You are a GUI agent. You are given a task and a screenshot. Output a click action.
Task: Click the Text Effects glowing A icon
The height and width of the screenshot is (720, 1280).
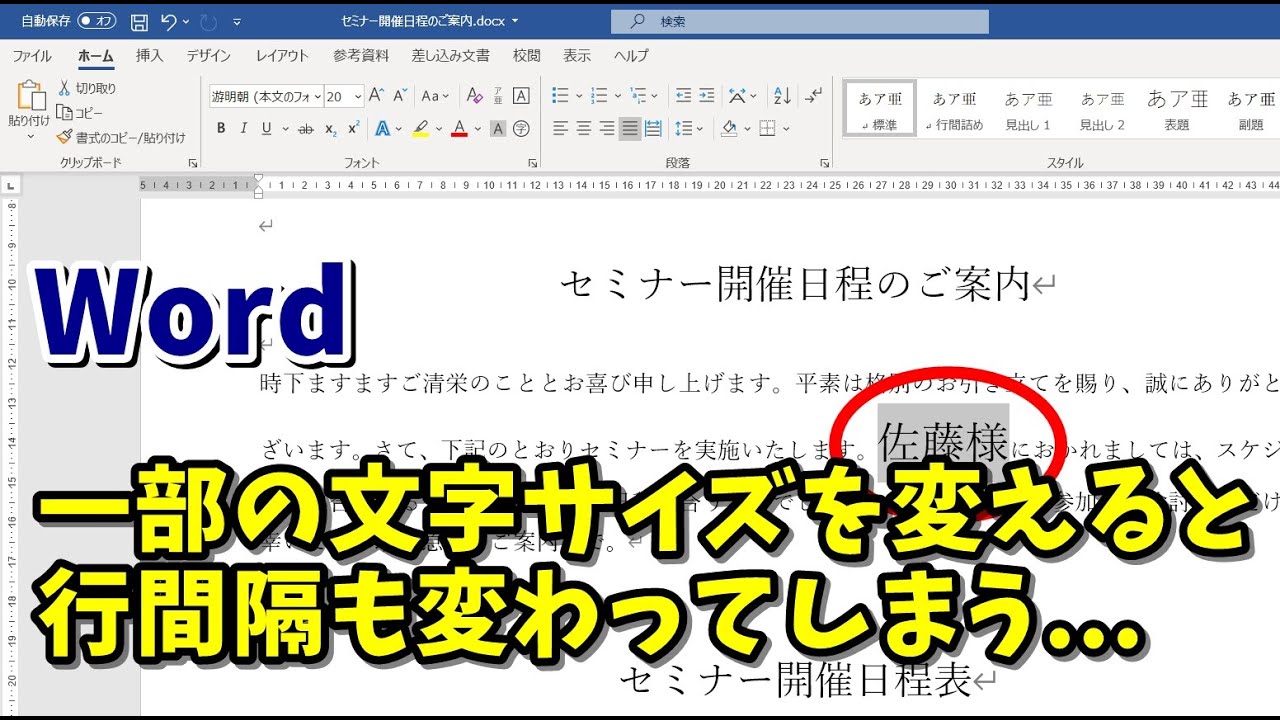(382, 128)
